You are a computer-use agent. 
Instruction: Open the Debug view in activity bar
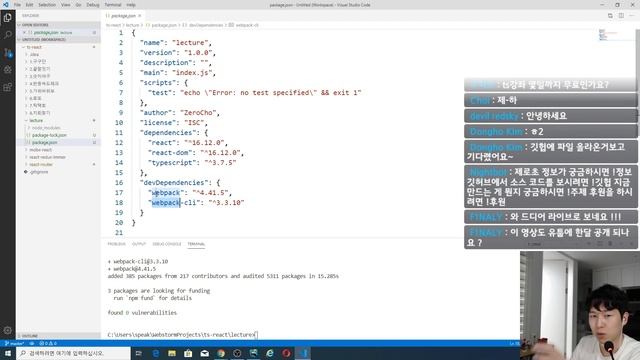(x=7, y=70)
